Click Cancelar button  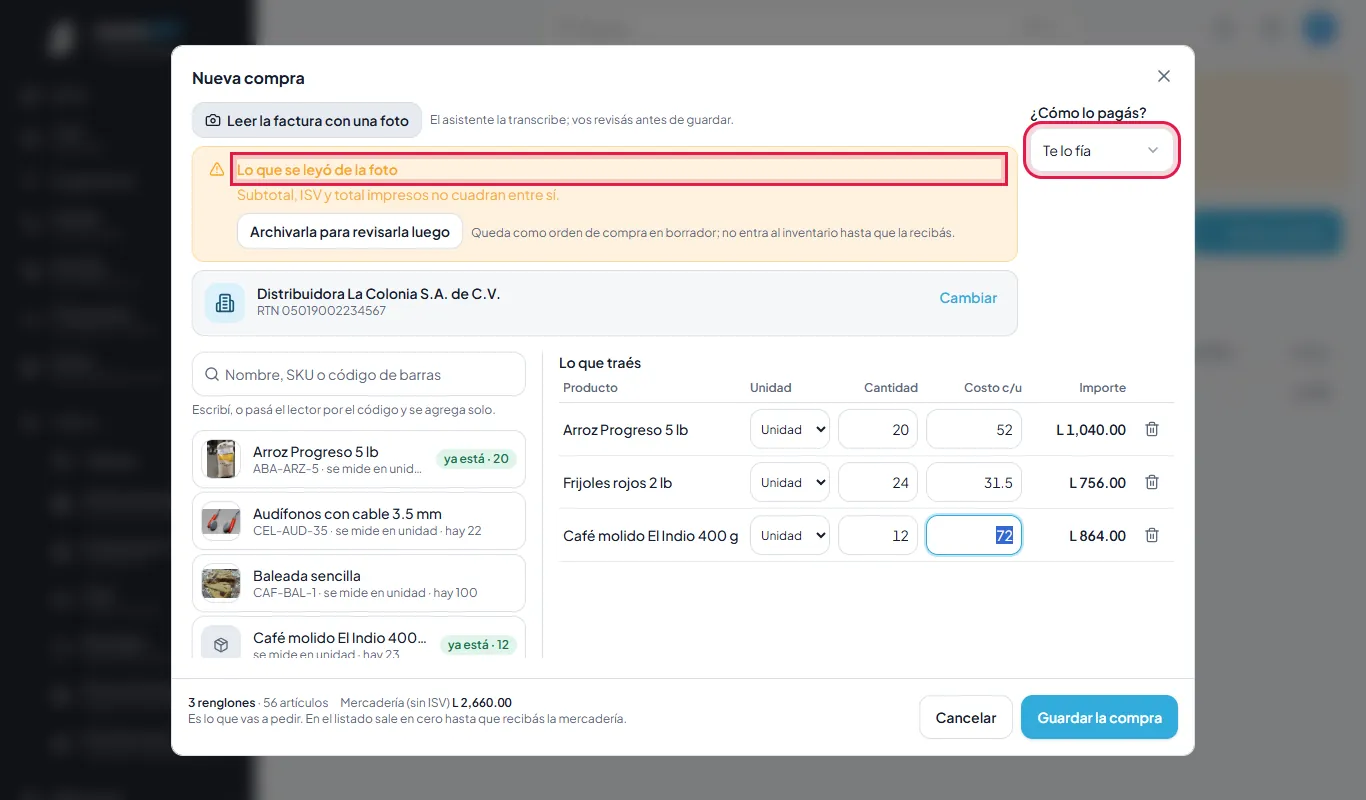966,718
